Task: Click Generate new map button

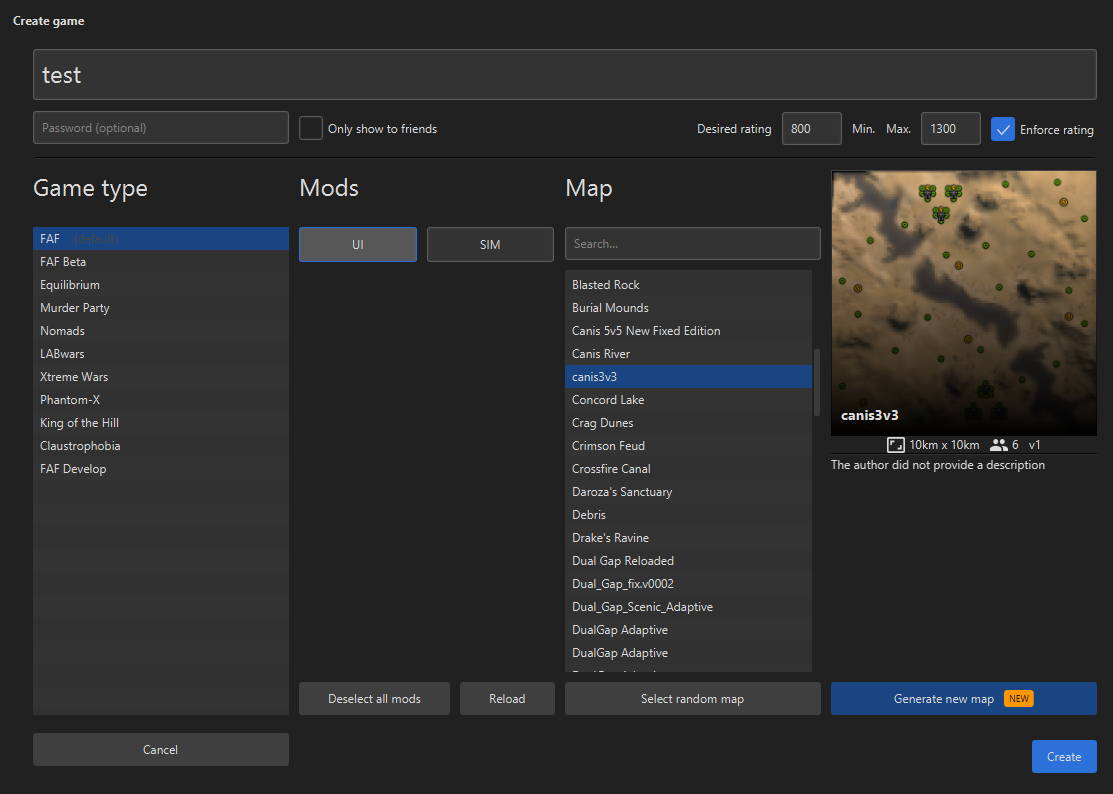Action: [963, 699]
